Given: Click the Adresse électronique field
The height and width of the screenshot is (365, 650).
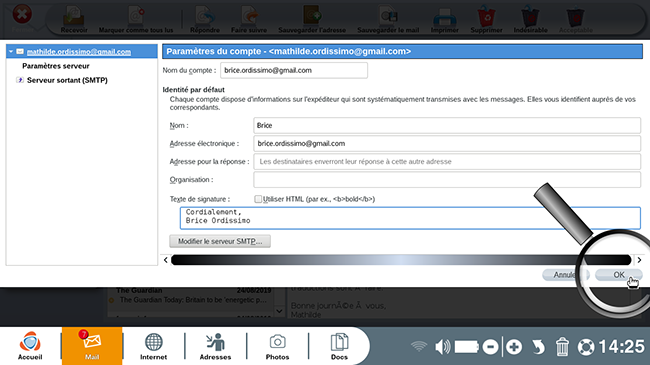Looking at the screenshot, I should tap(447, 144).
